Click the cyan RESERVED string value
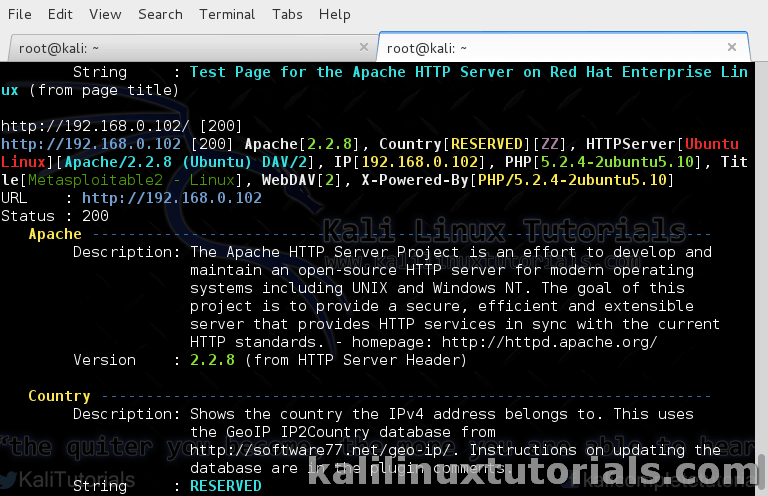This screenshot has width=768, height=496. [225, 486]
